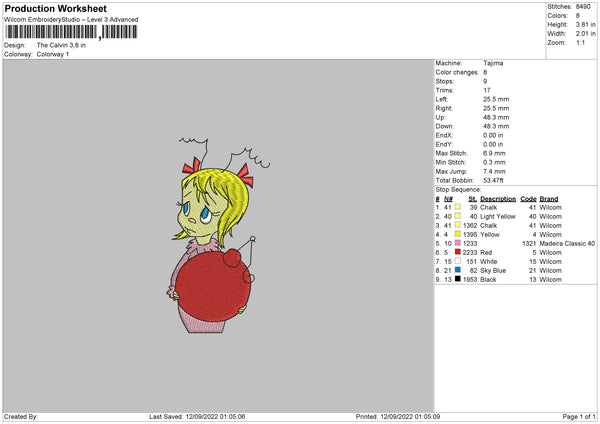Click the Color changes value 8

pos(485,72)
